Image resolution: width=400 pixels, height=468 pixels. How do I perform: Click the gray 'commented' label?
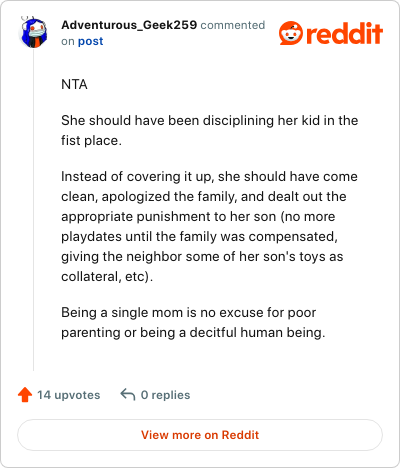pos(233,25)
